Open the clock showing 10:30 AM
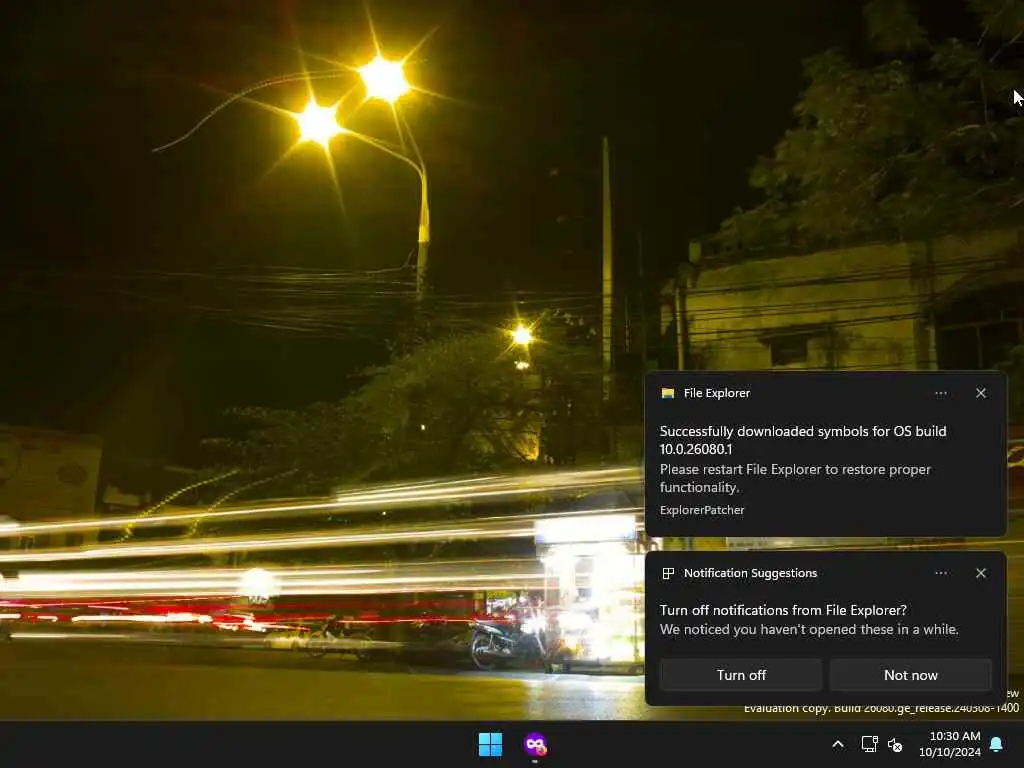The height and width of the screenshot is (768, 1024). tap(954, 737)
